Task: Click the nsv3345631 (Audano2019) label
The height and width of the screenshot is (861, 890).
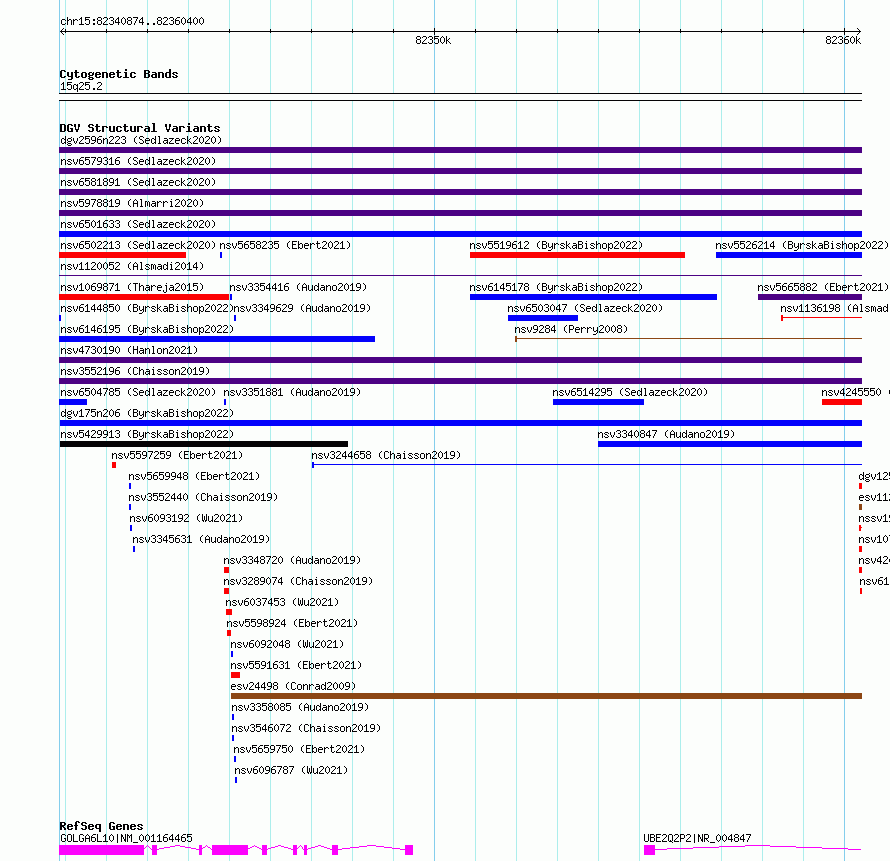Action: [201, 539]
